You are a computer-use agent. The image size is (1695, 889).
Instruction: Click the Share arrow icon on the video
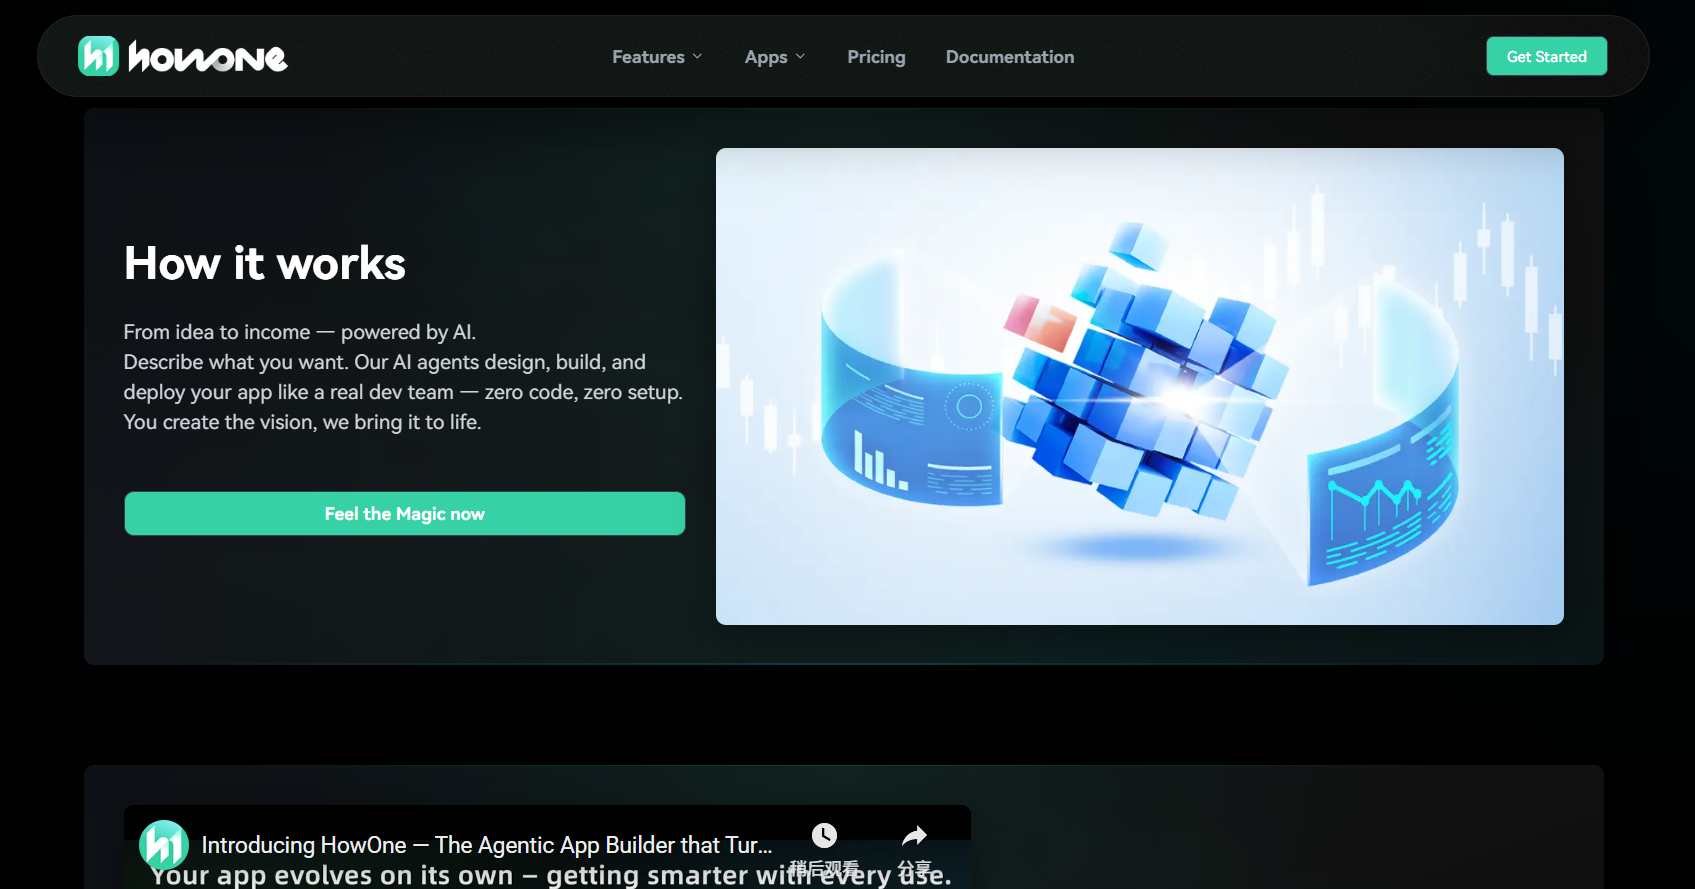[x=915, y=836]
